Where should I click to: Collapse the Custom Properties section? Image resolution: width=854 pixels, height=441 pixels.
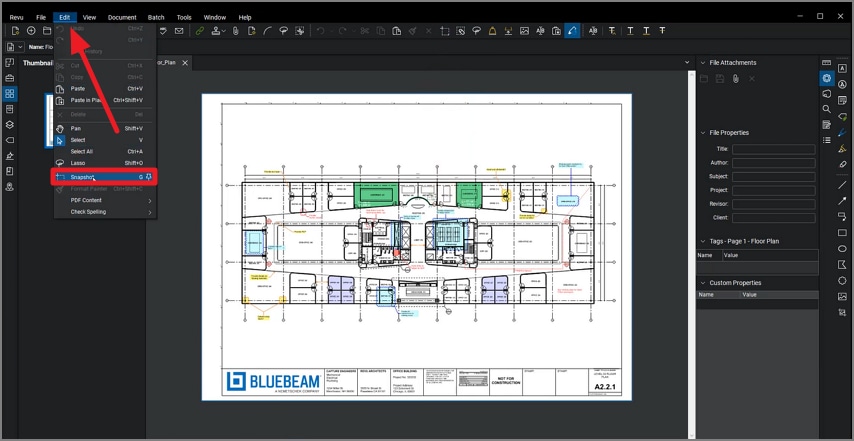[703, 283]
